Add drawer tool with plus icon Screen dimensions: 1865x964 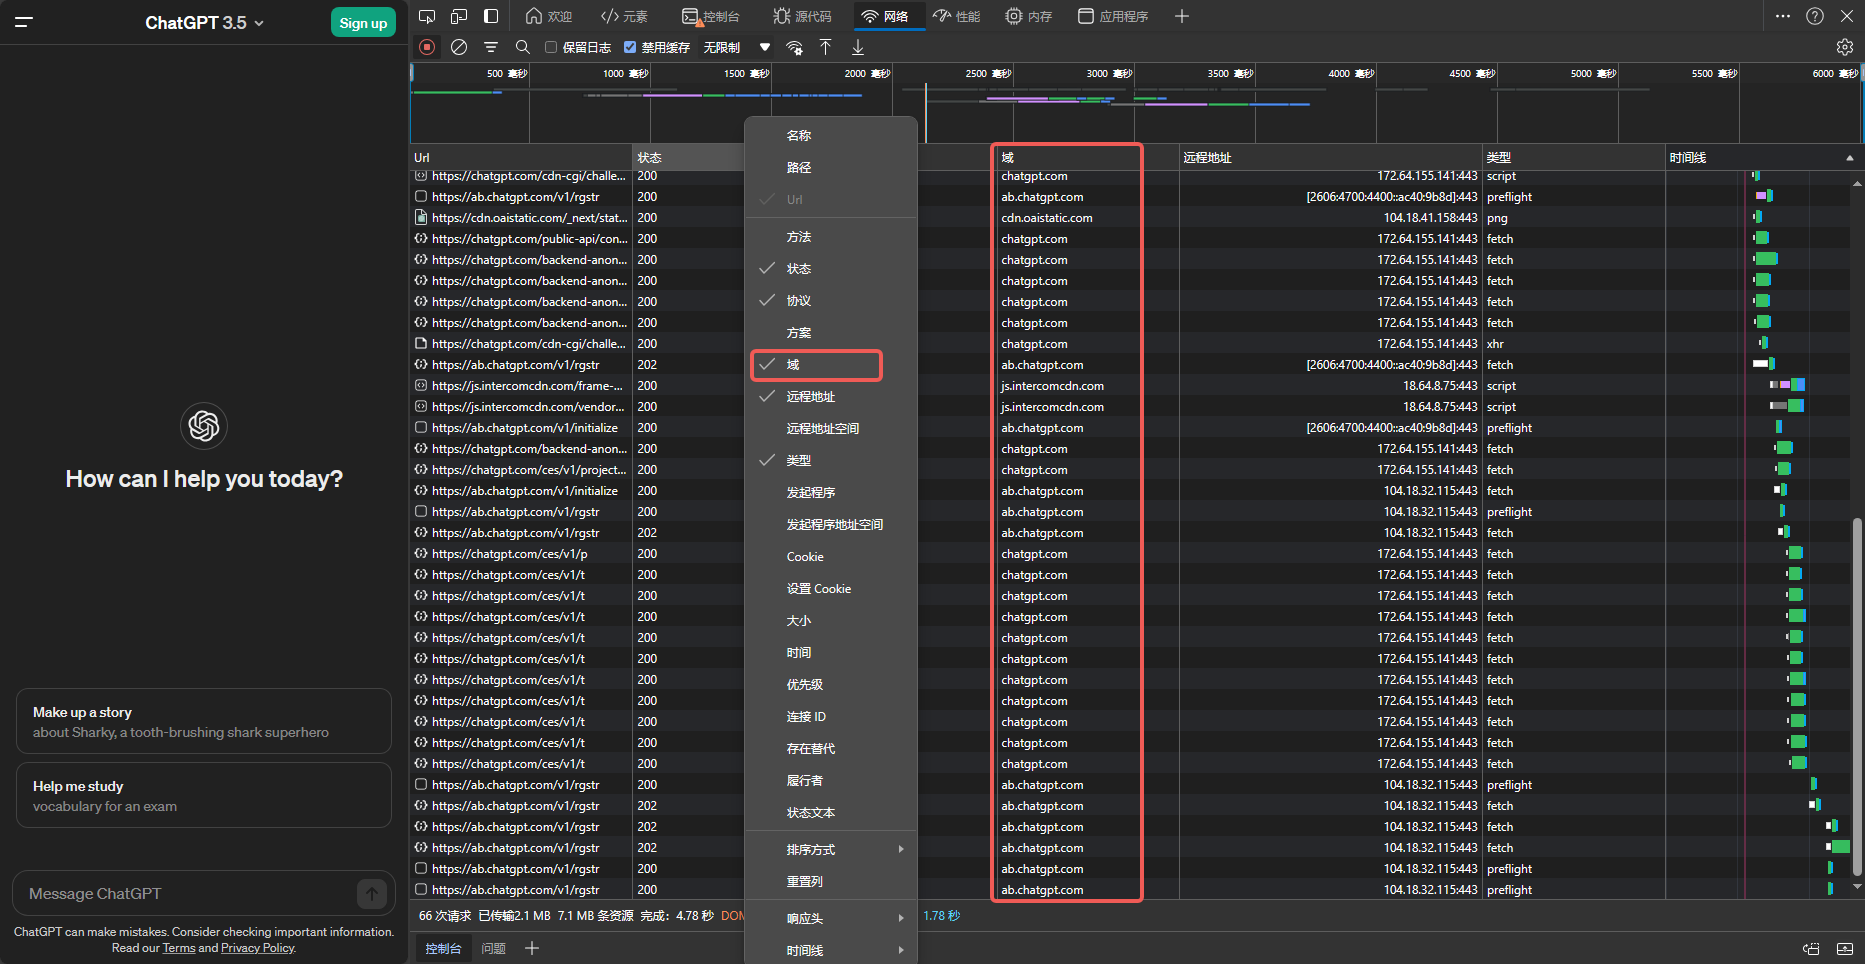click(532, 948)
